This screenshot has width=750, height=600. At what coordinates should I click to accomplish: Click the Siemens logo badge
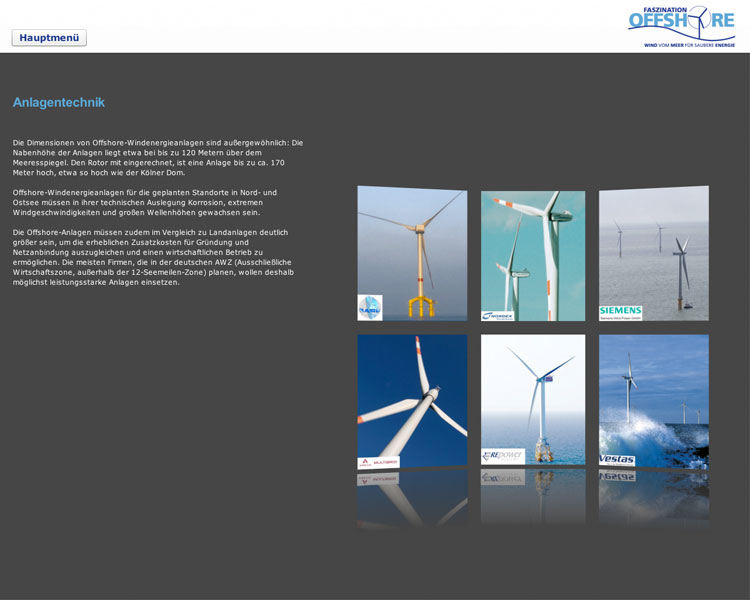point(620,312)
